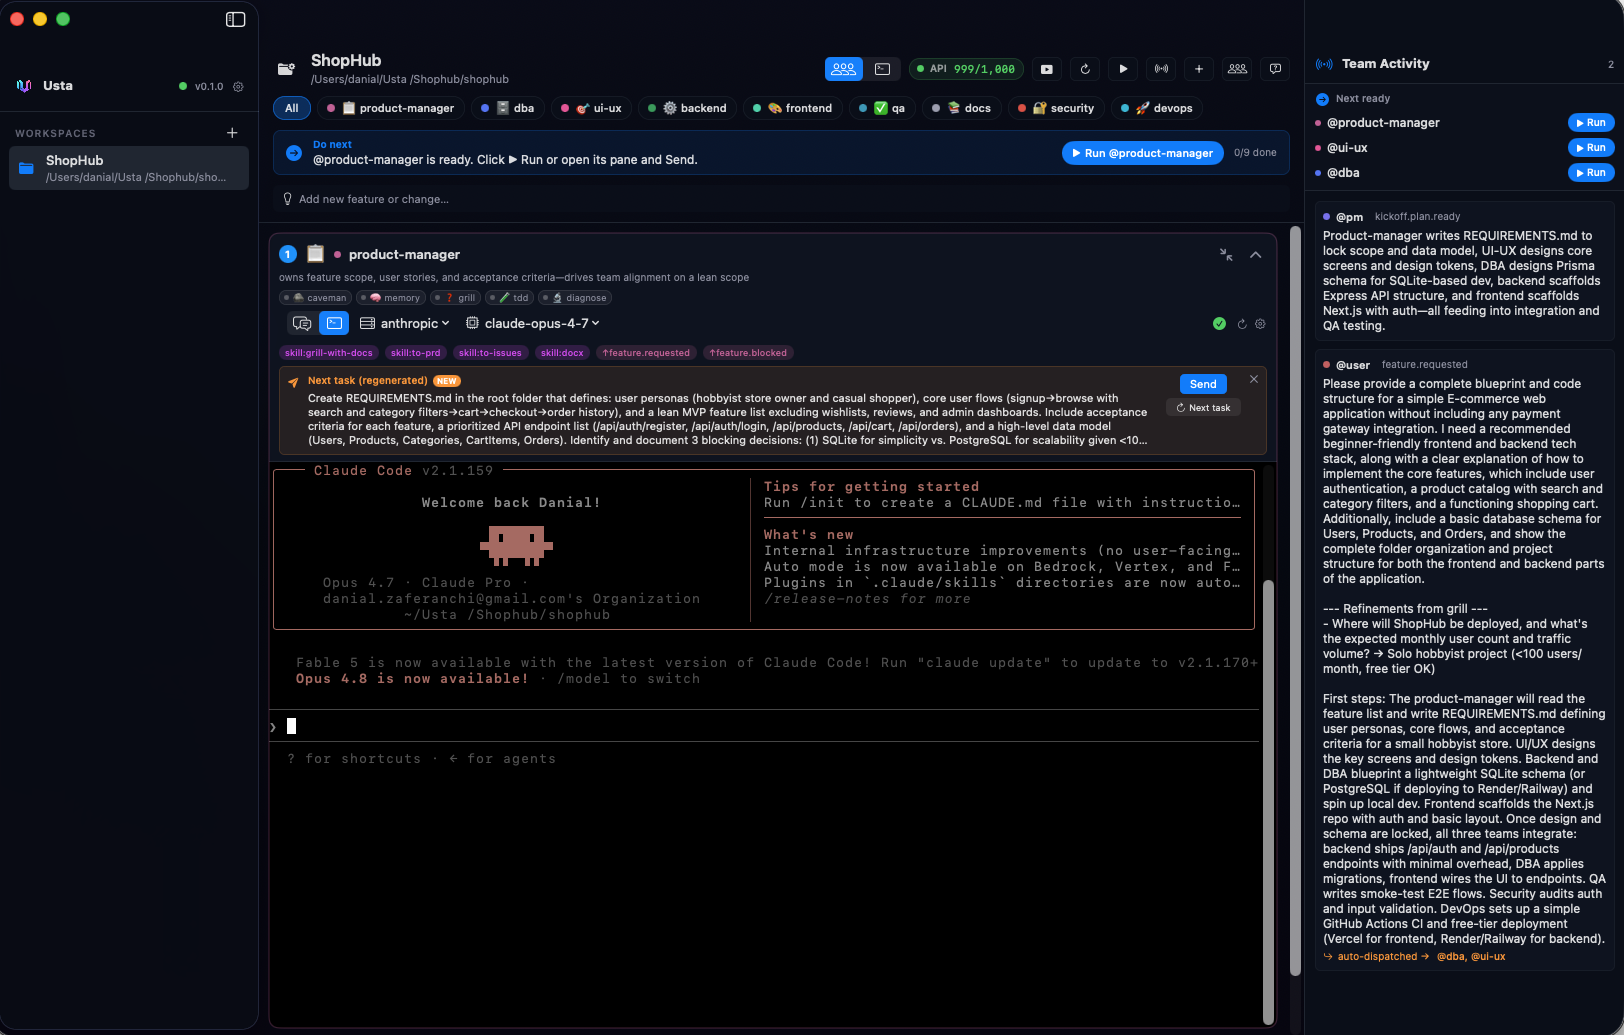
Task: Select the ShopHub workspace in the sidebar
Action: click(x=129, y=168)
